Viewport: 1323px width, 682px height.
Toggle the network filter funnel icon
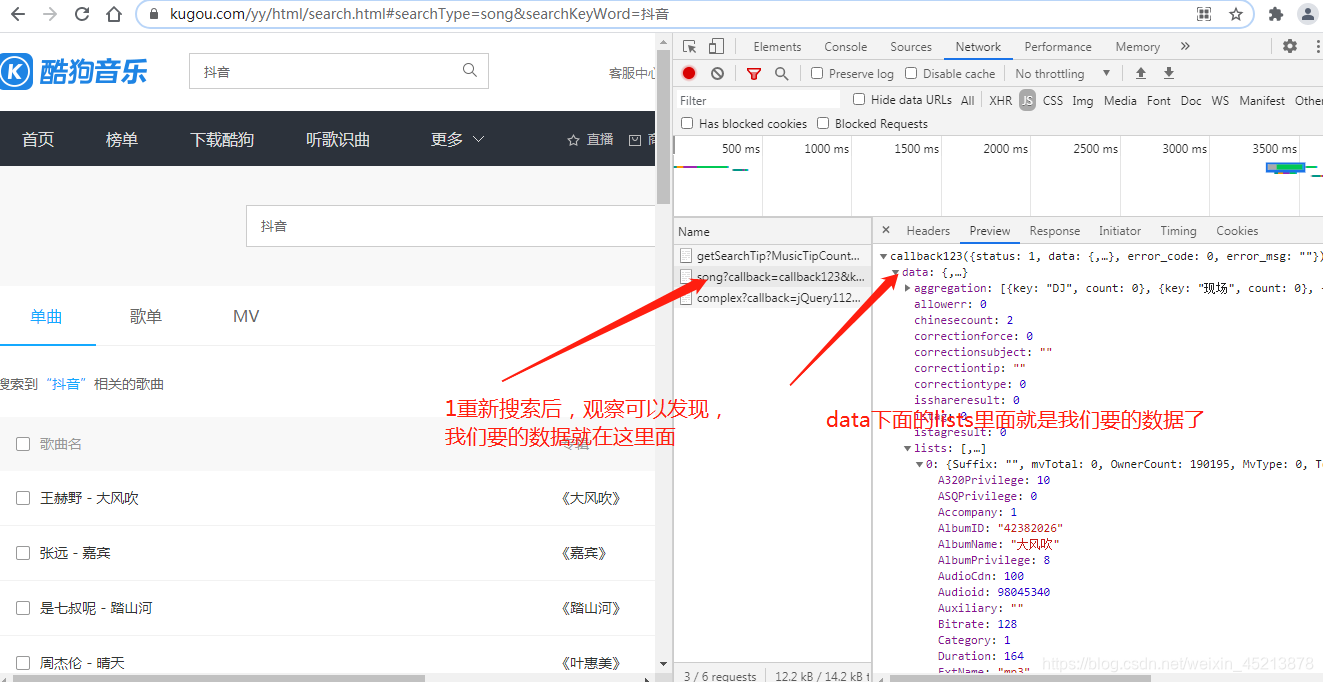click(x=754, y=73)
